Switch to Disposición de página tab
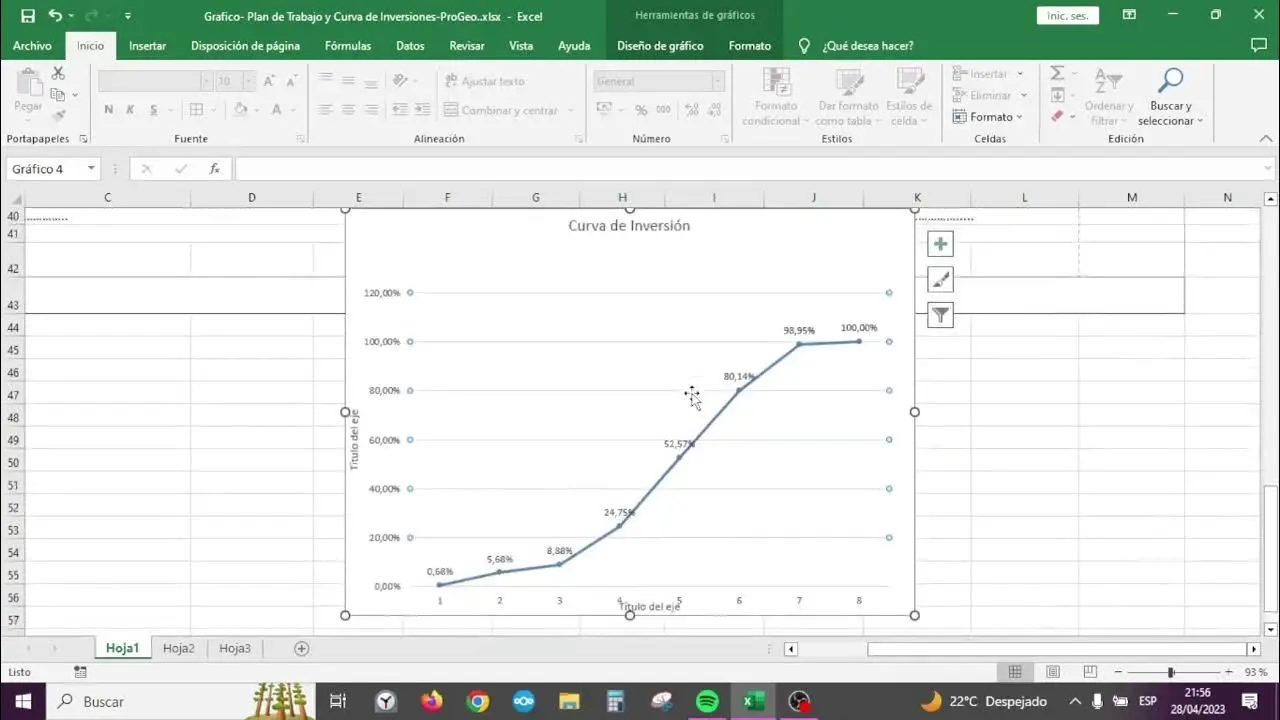This screenshot has width=1280, height=720. [x=245, y=46]
